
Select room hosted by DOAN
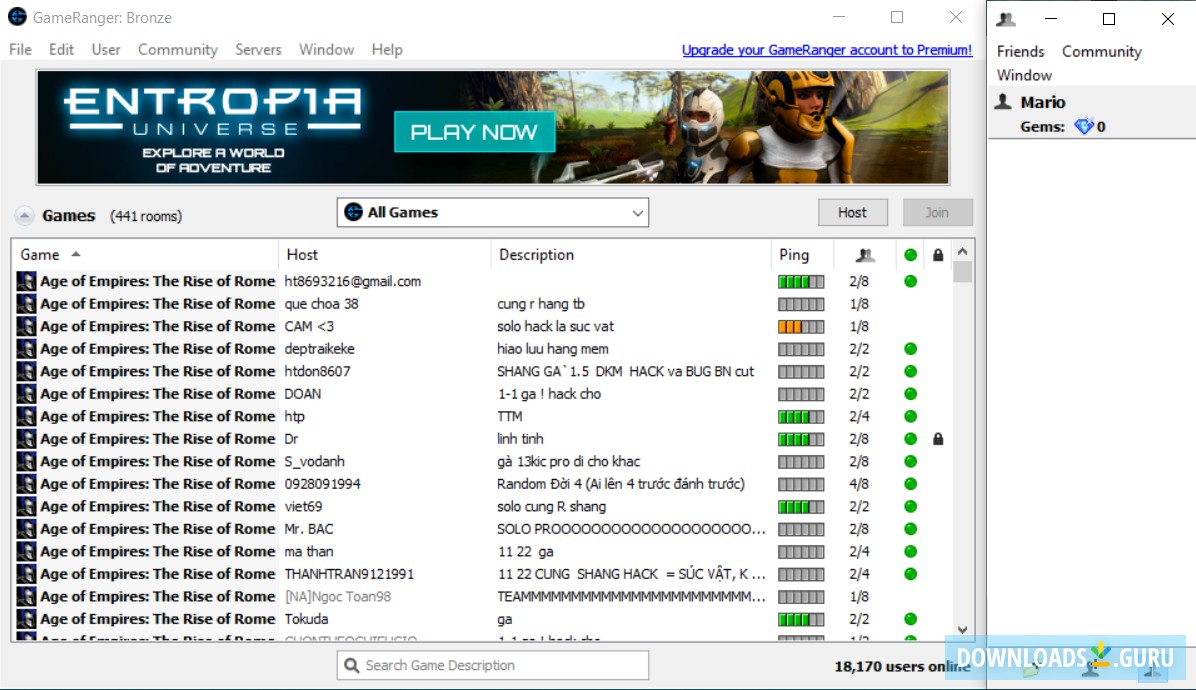click(483, 393)
